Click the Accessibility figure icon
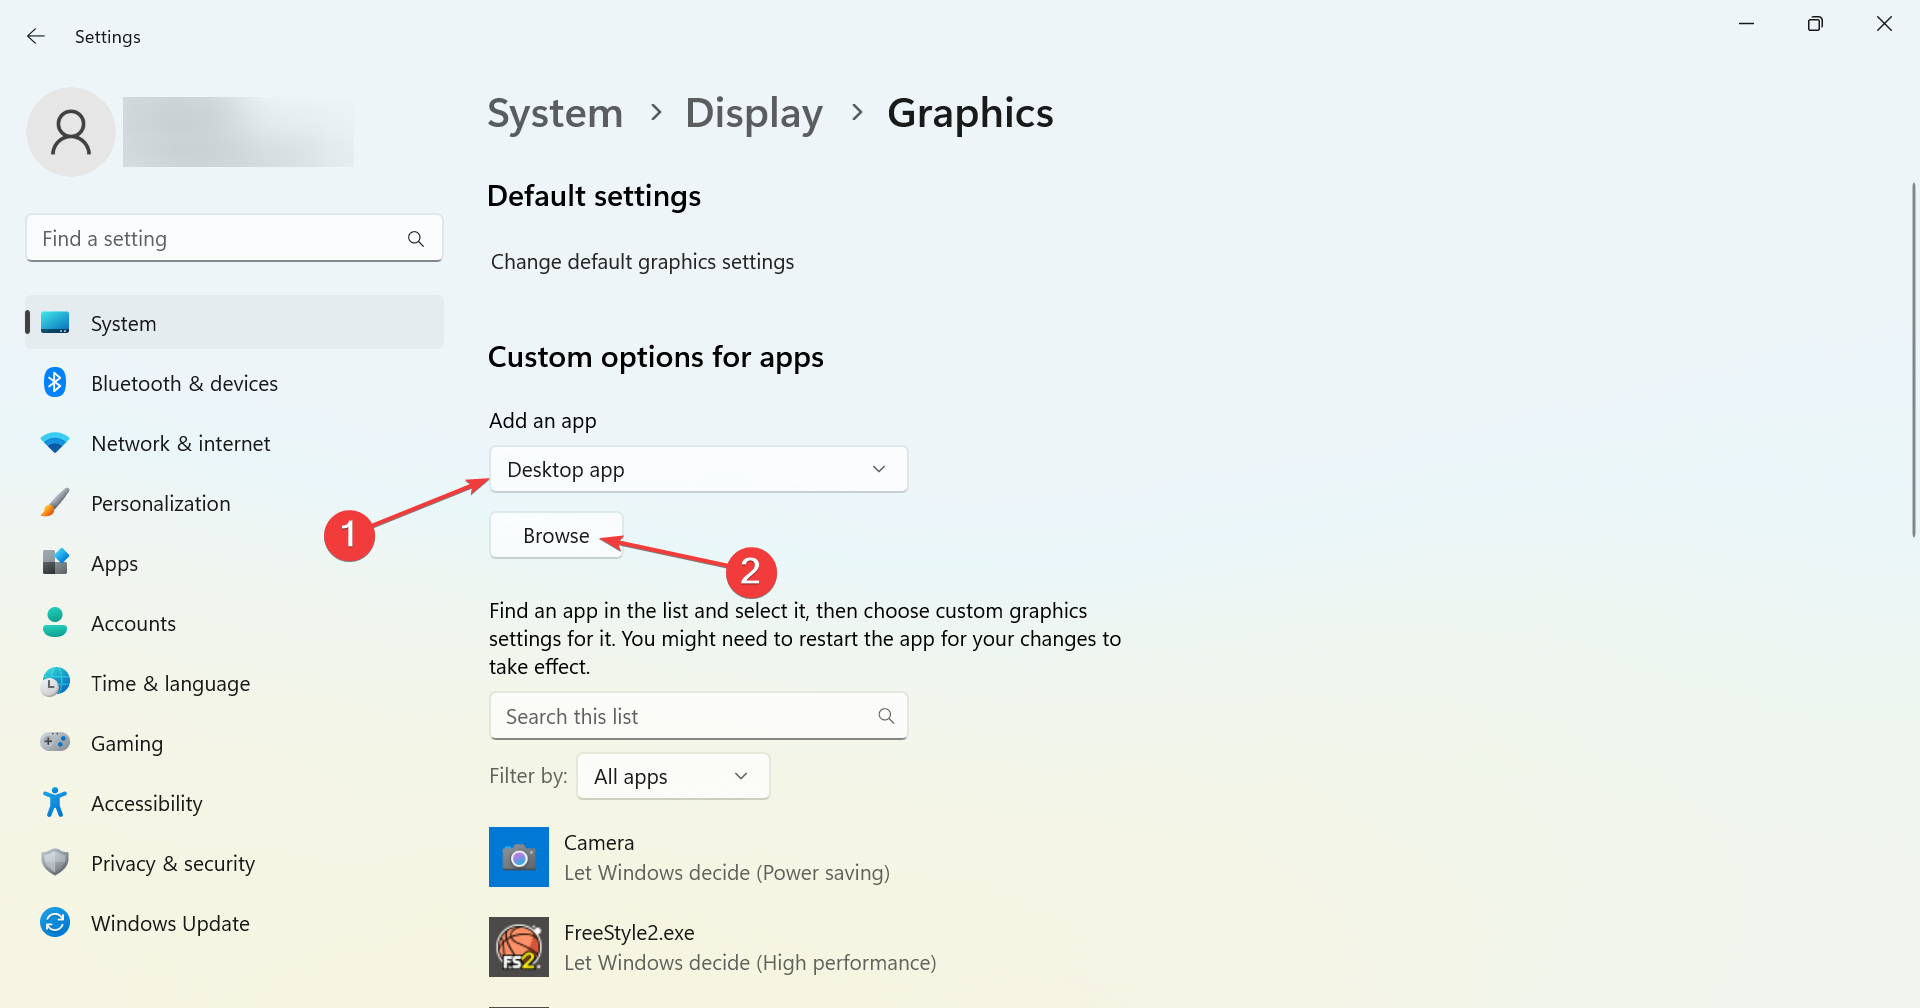 point(55,803)
